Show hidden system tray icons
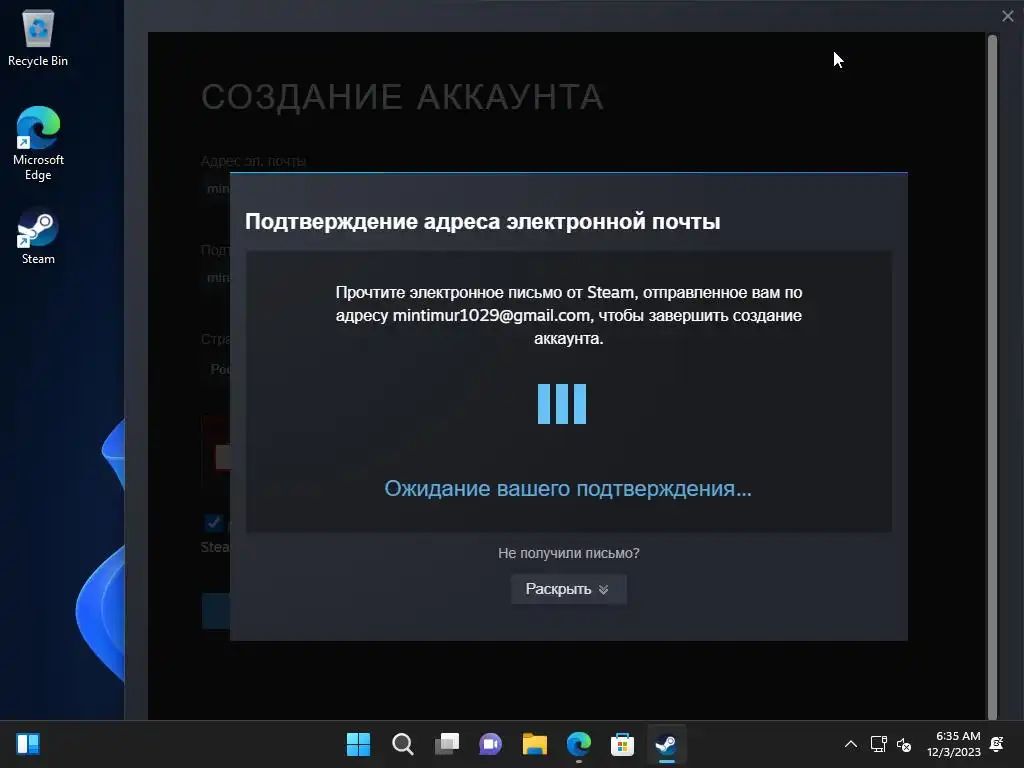Image resolution: width=1024 pixels, height=768 pixels. [851, 744]
